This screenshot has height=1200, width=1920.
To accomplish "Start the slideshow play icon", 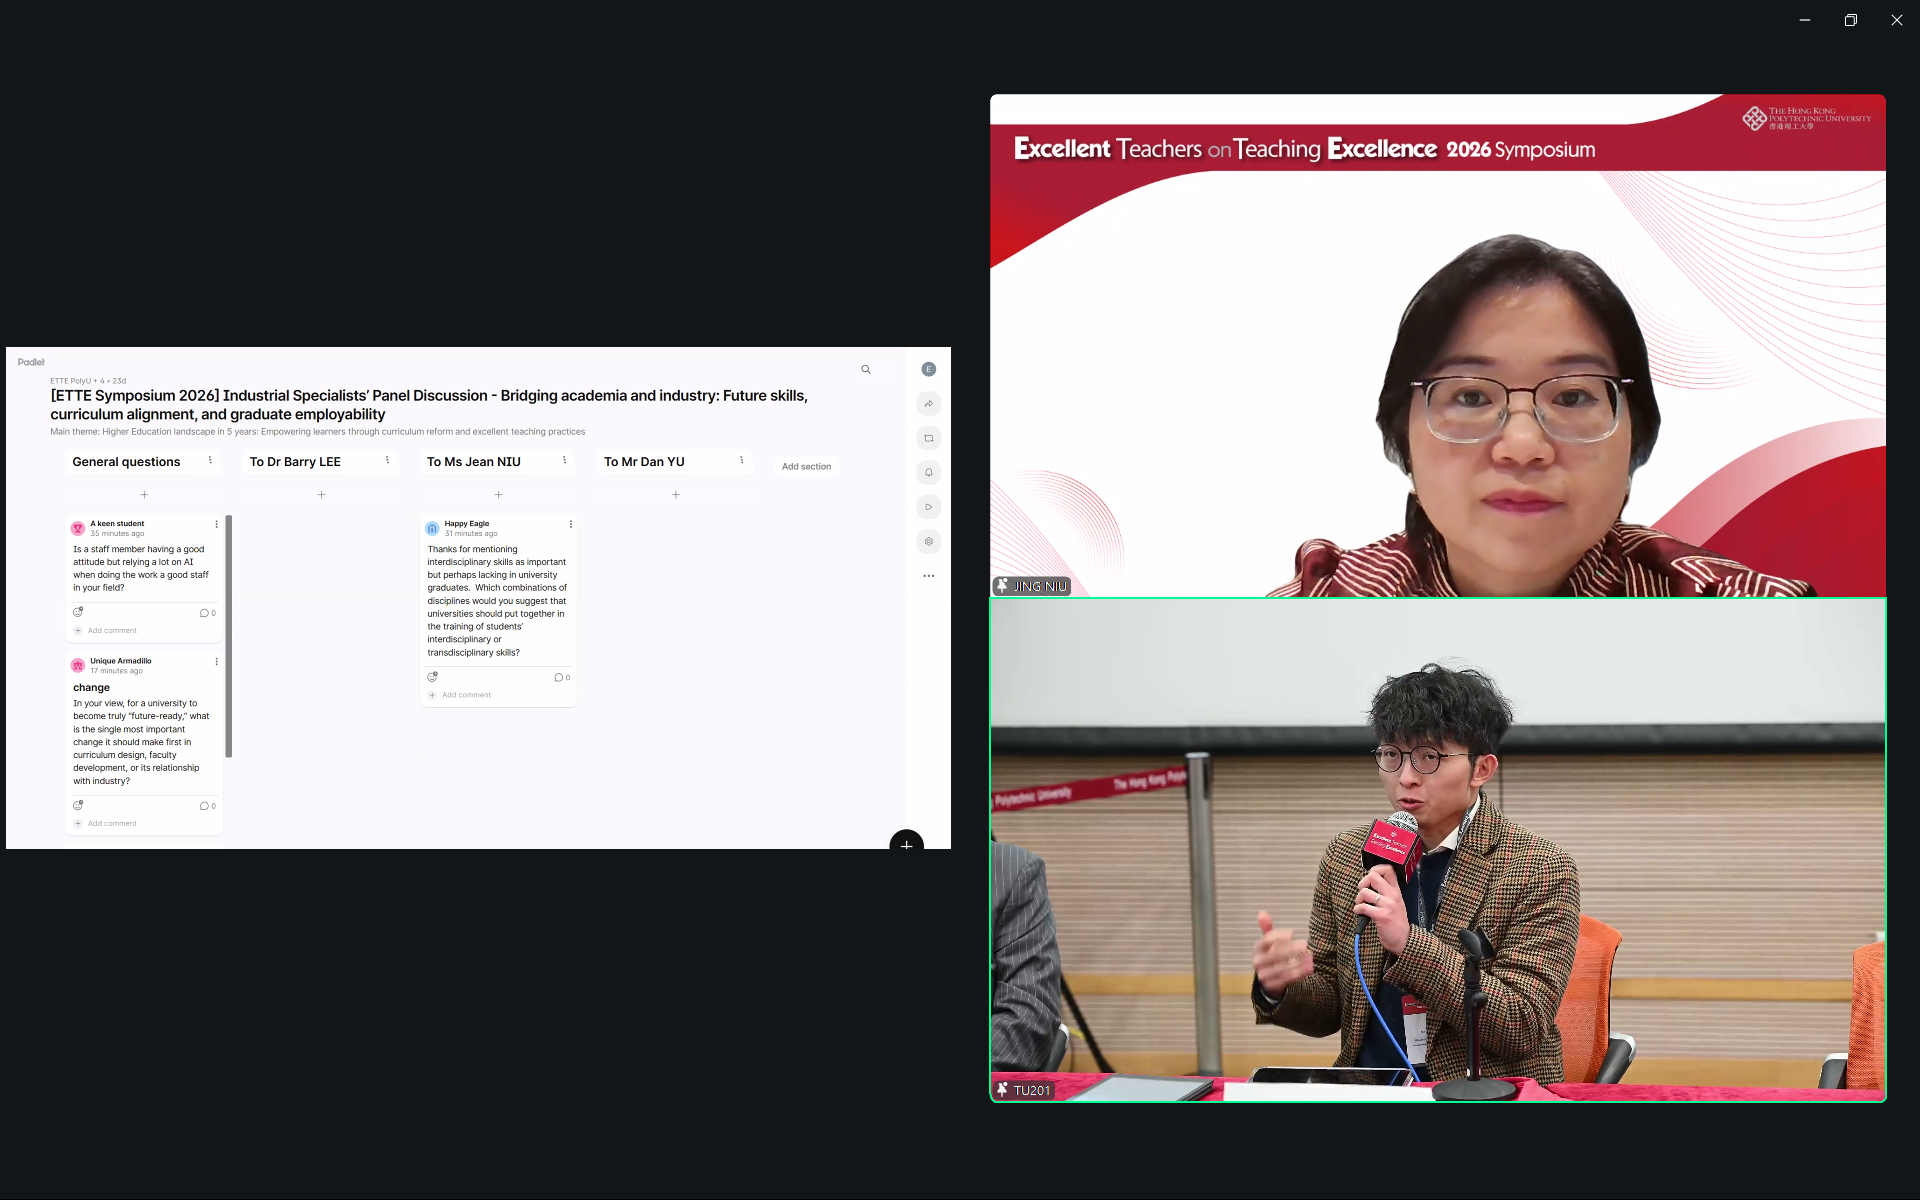I will point(928,507).
